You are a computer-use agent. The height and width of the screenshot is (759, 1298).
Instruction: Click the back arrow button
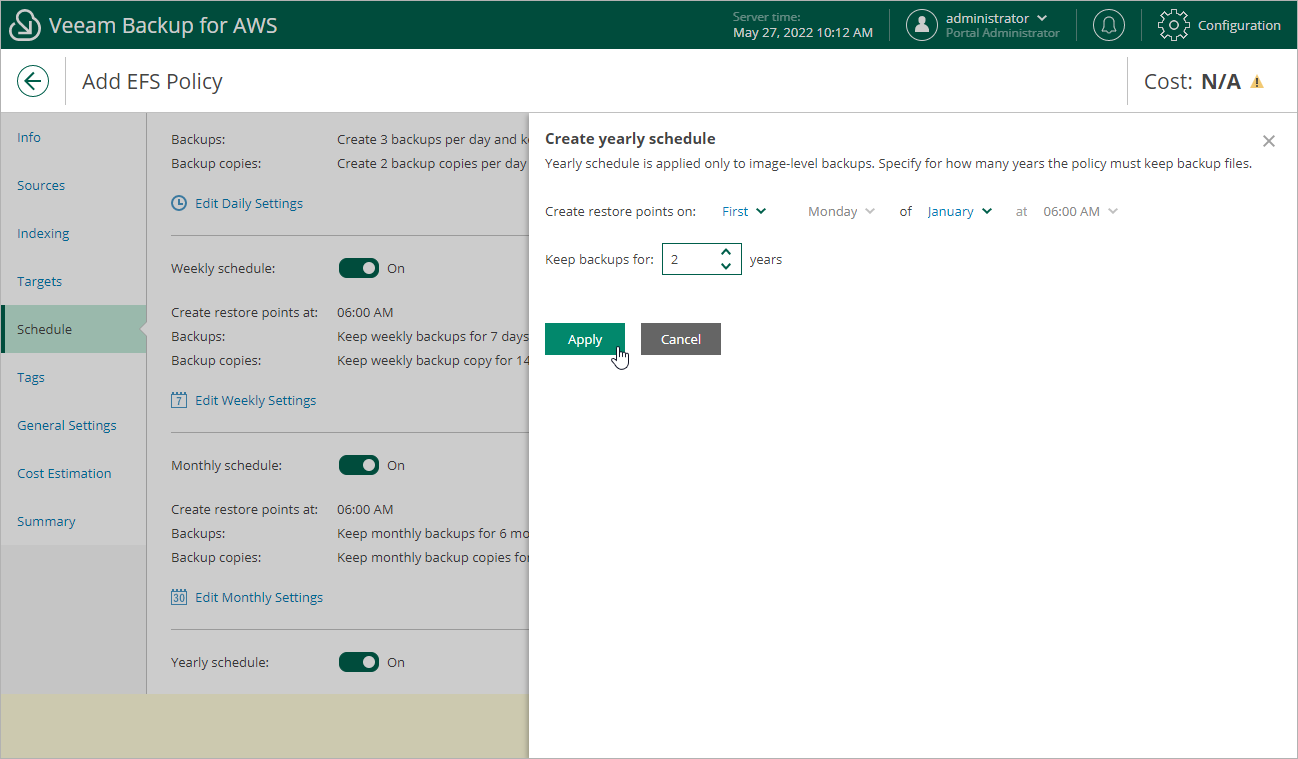point(33,80)
